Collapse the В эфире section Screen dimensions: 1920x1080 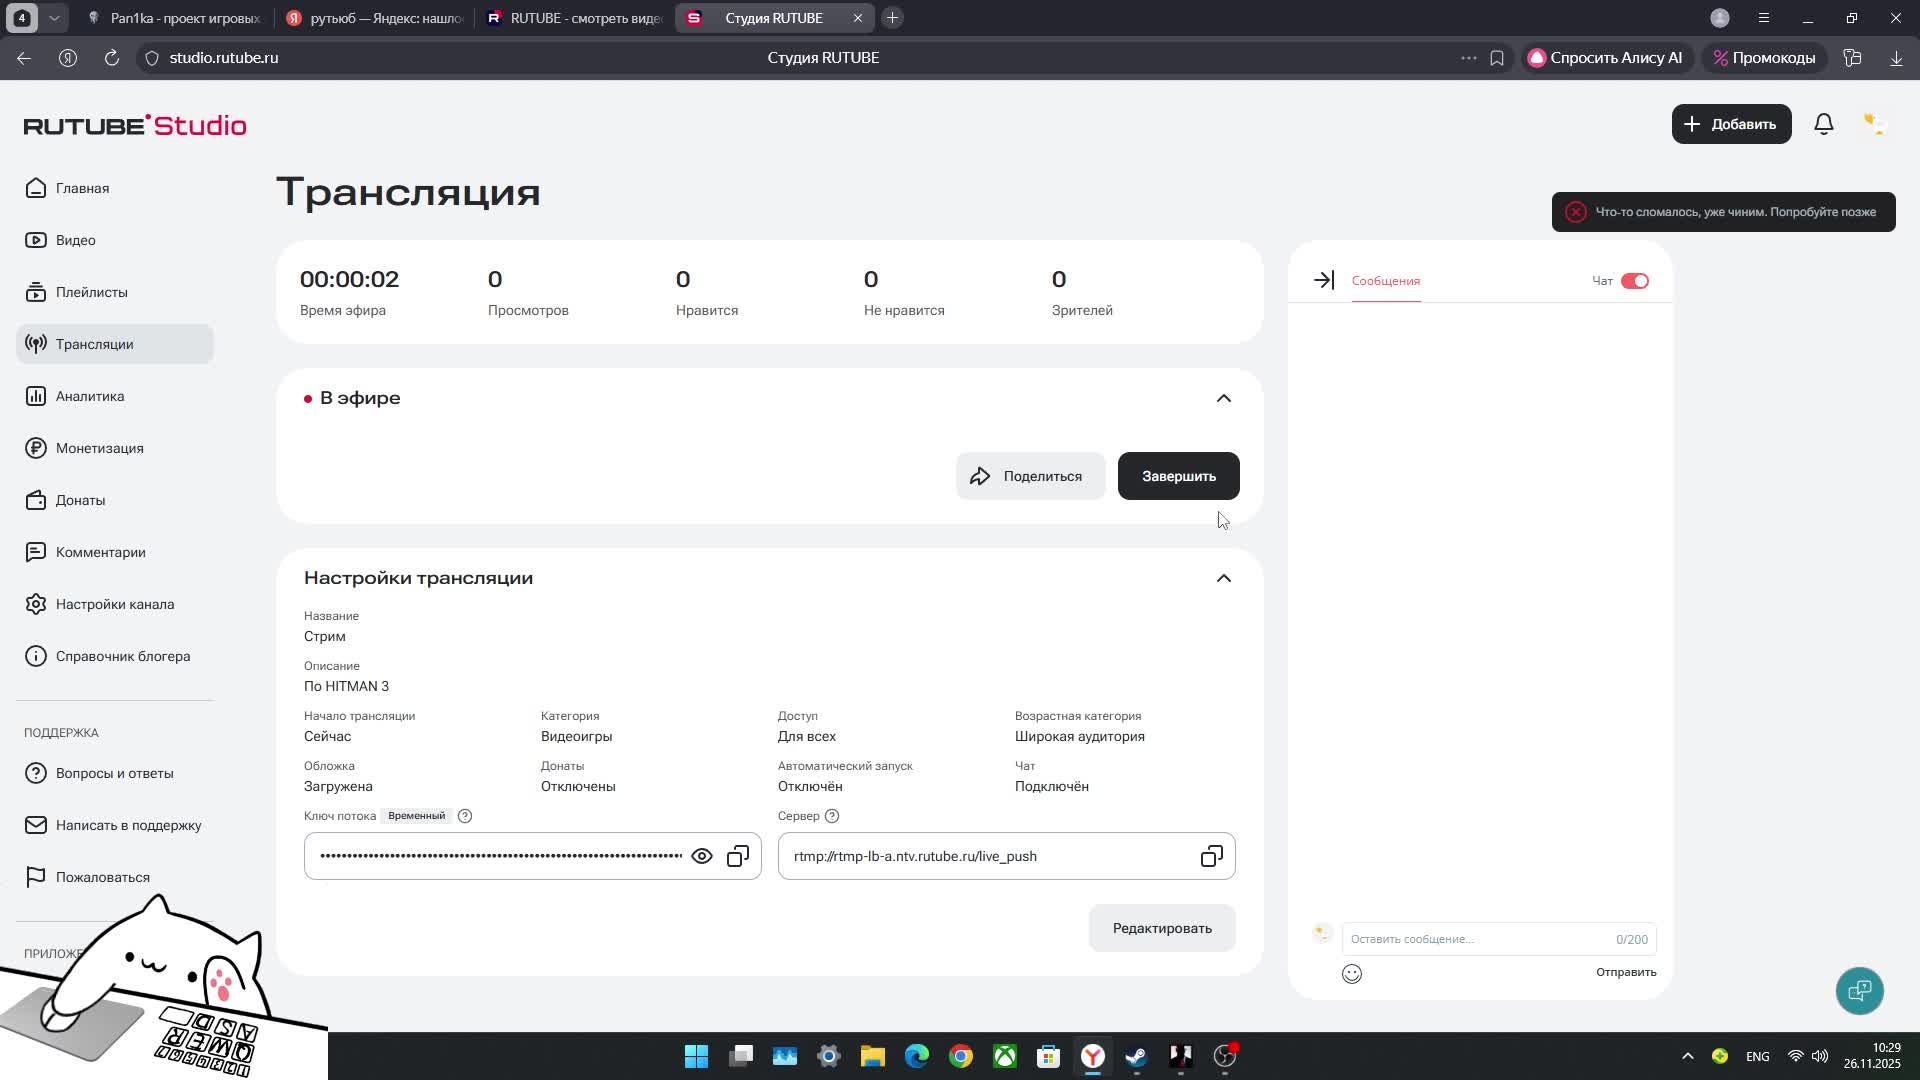[1224, 398]
